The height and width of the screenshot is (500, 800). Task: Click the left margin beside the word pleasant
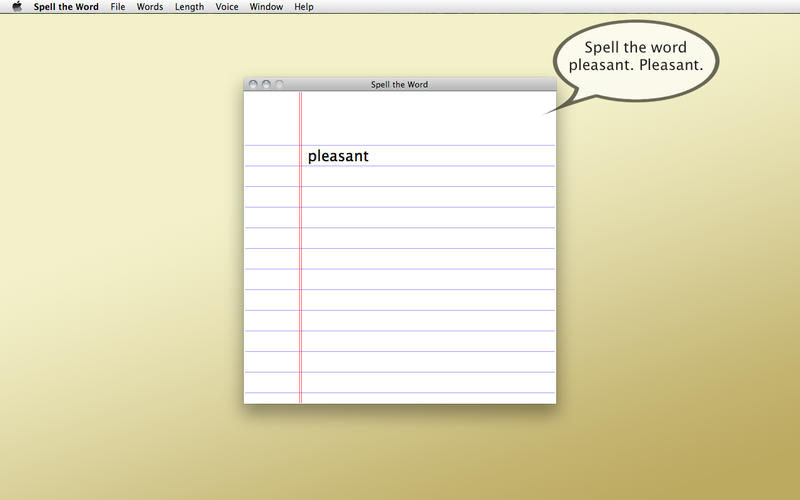coord(271,156)
